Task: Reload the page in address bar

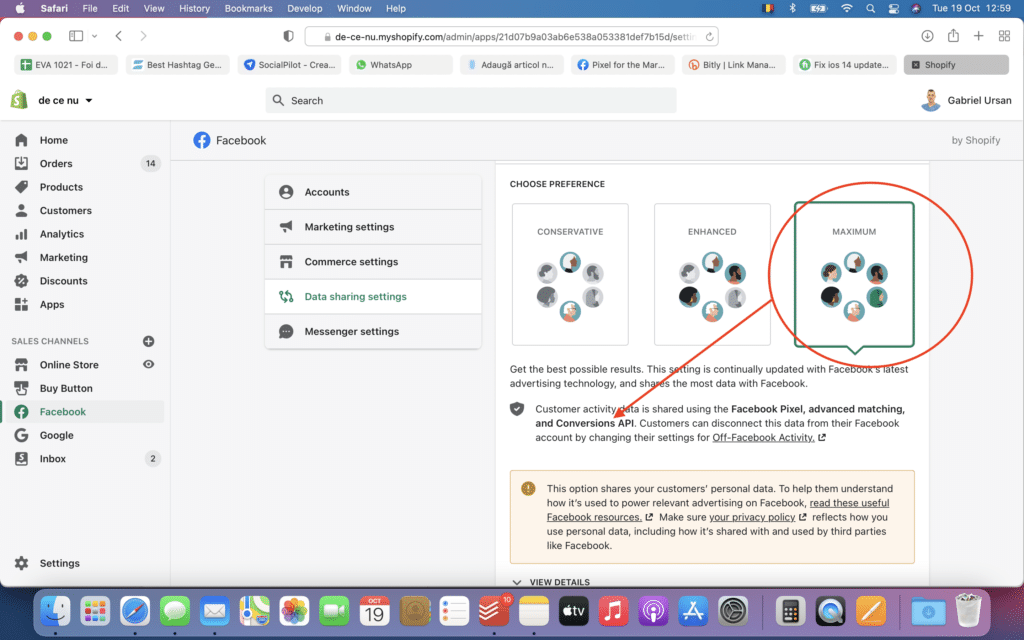Action: click(x=709, y=37)
